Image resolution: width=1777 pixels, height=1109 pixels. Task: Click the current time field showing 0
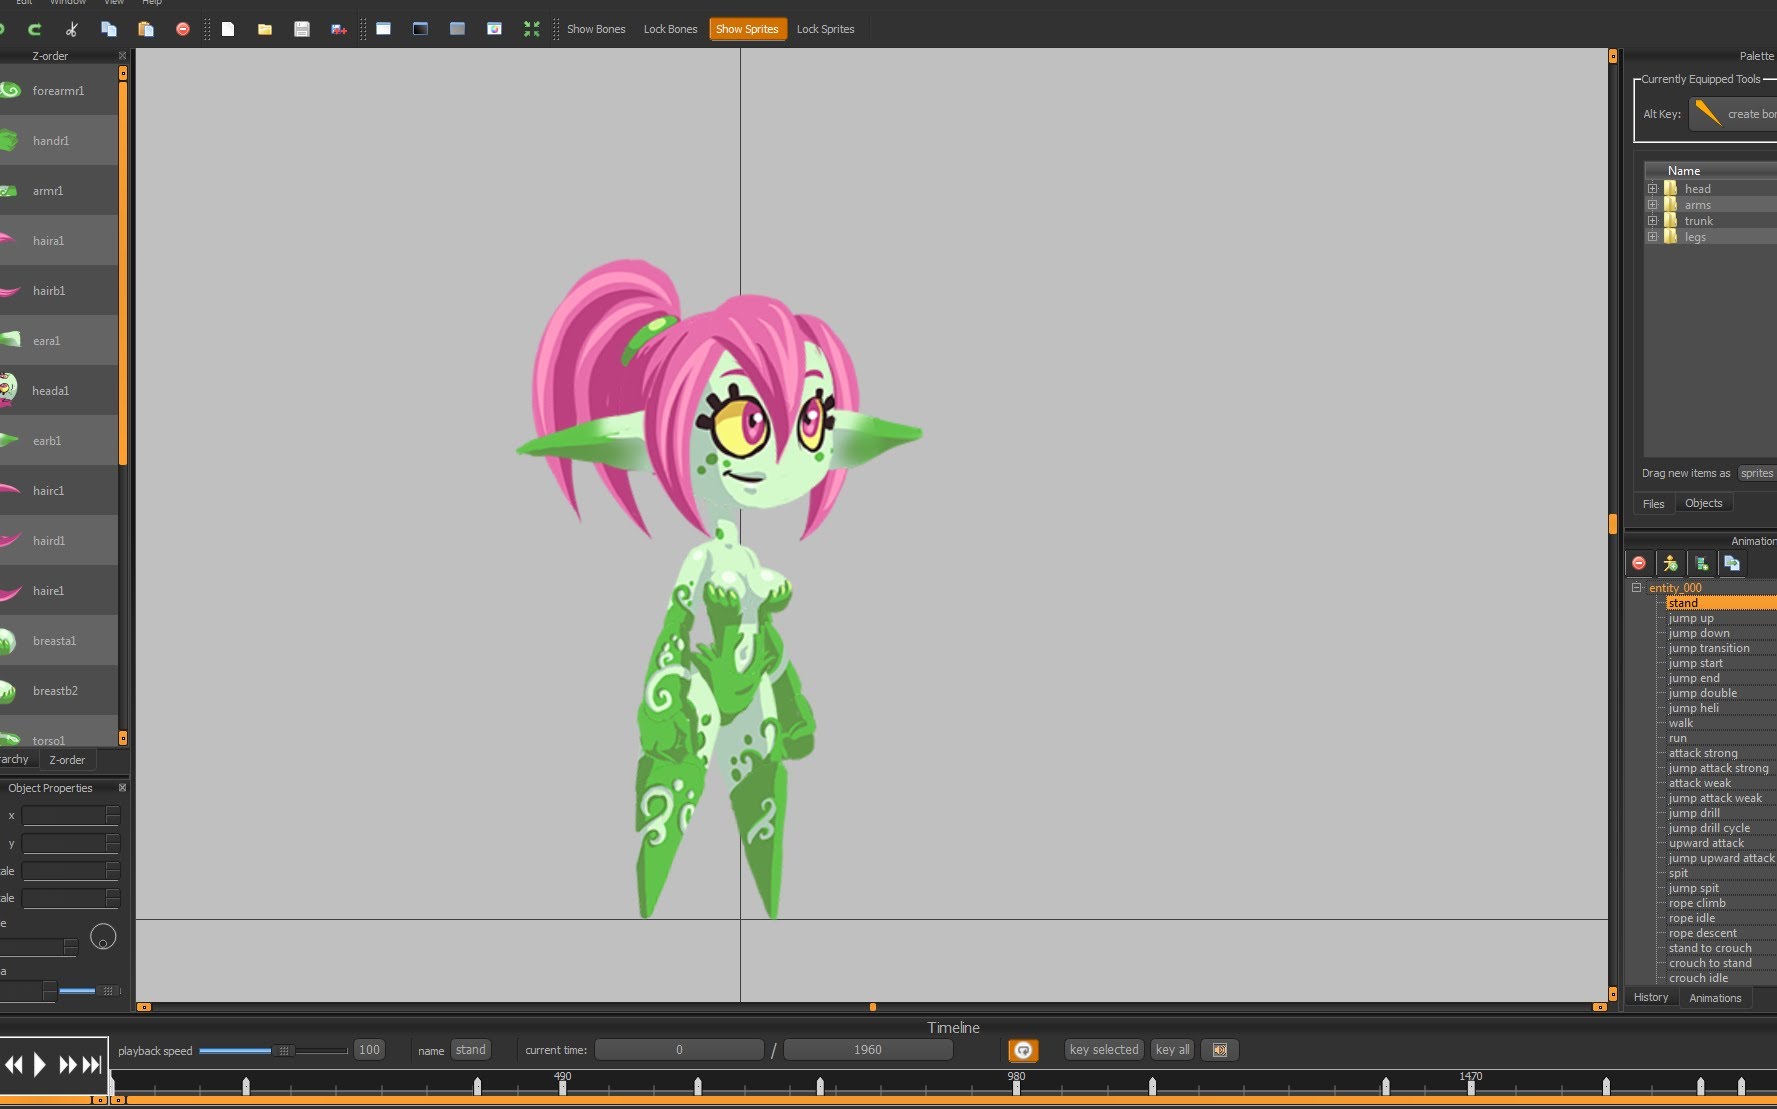coord(679,1050)
